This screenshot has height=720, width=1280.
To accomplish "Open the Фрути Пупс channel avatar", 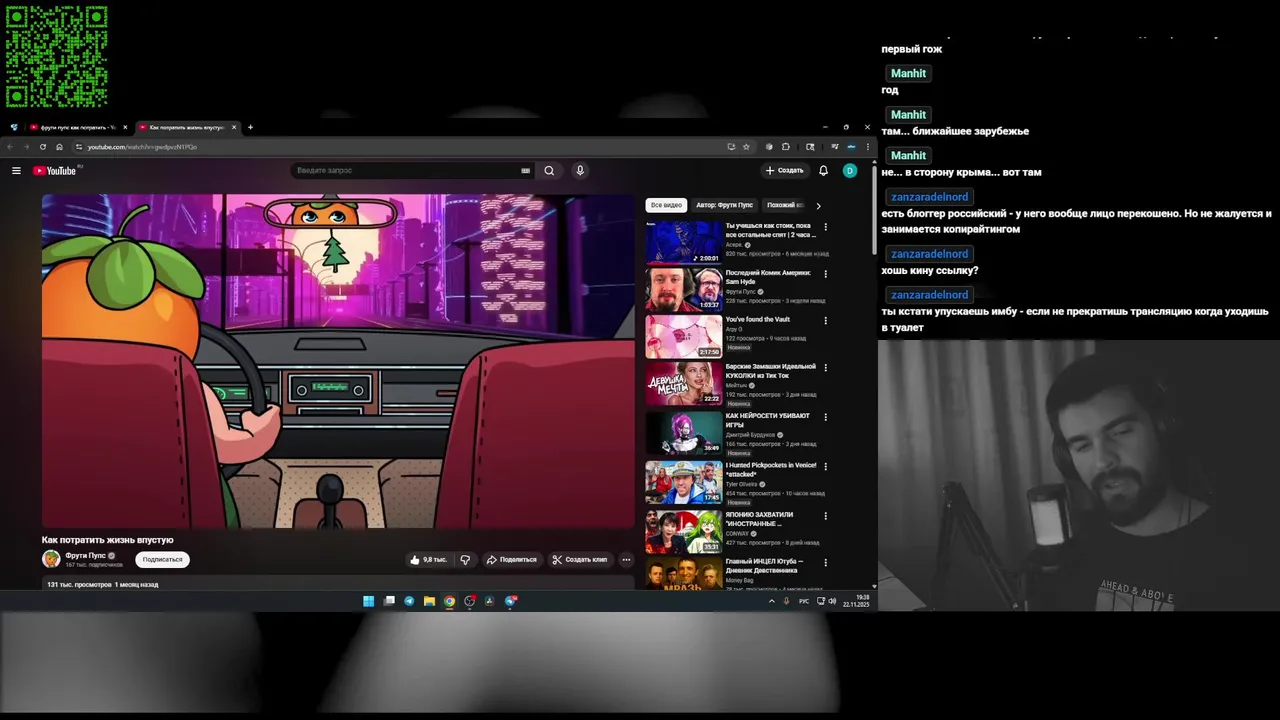I will coord(51,559).
